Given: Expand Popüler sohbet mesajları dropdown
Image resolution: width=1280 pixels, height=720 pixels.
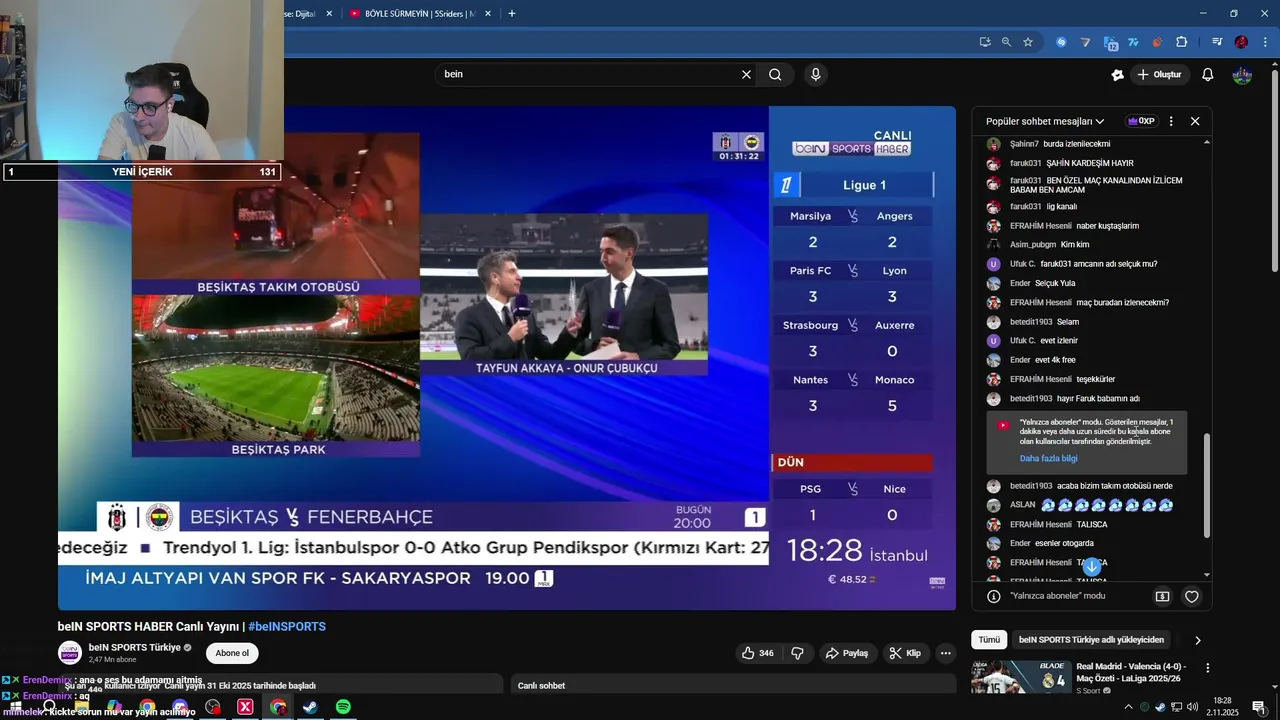Looking at the screenshot, I should click(1045, 121).
